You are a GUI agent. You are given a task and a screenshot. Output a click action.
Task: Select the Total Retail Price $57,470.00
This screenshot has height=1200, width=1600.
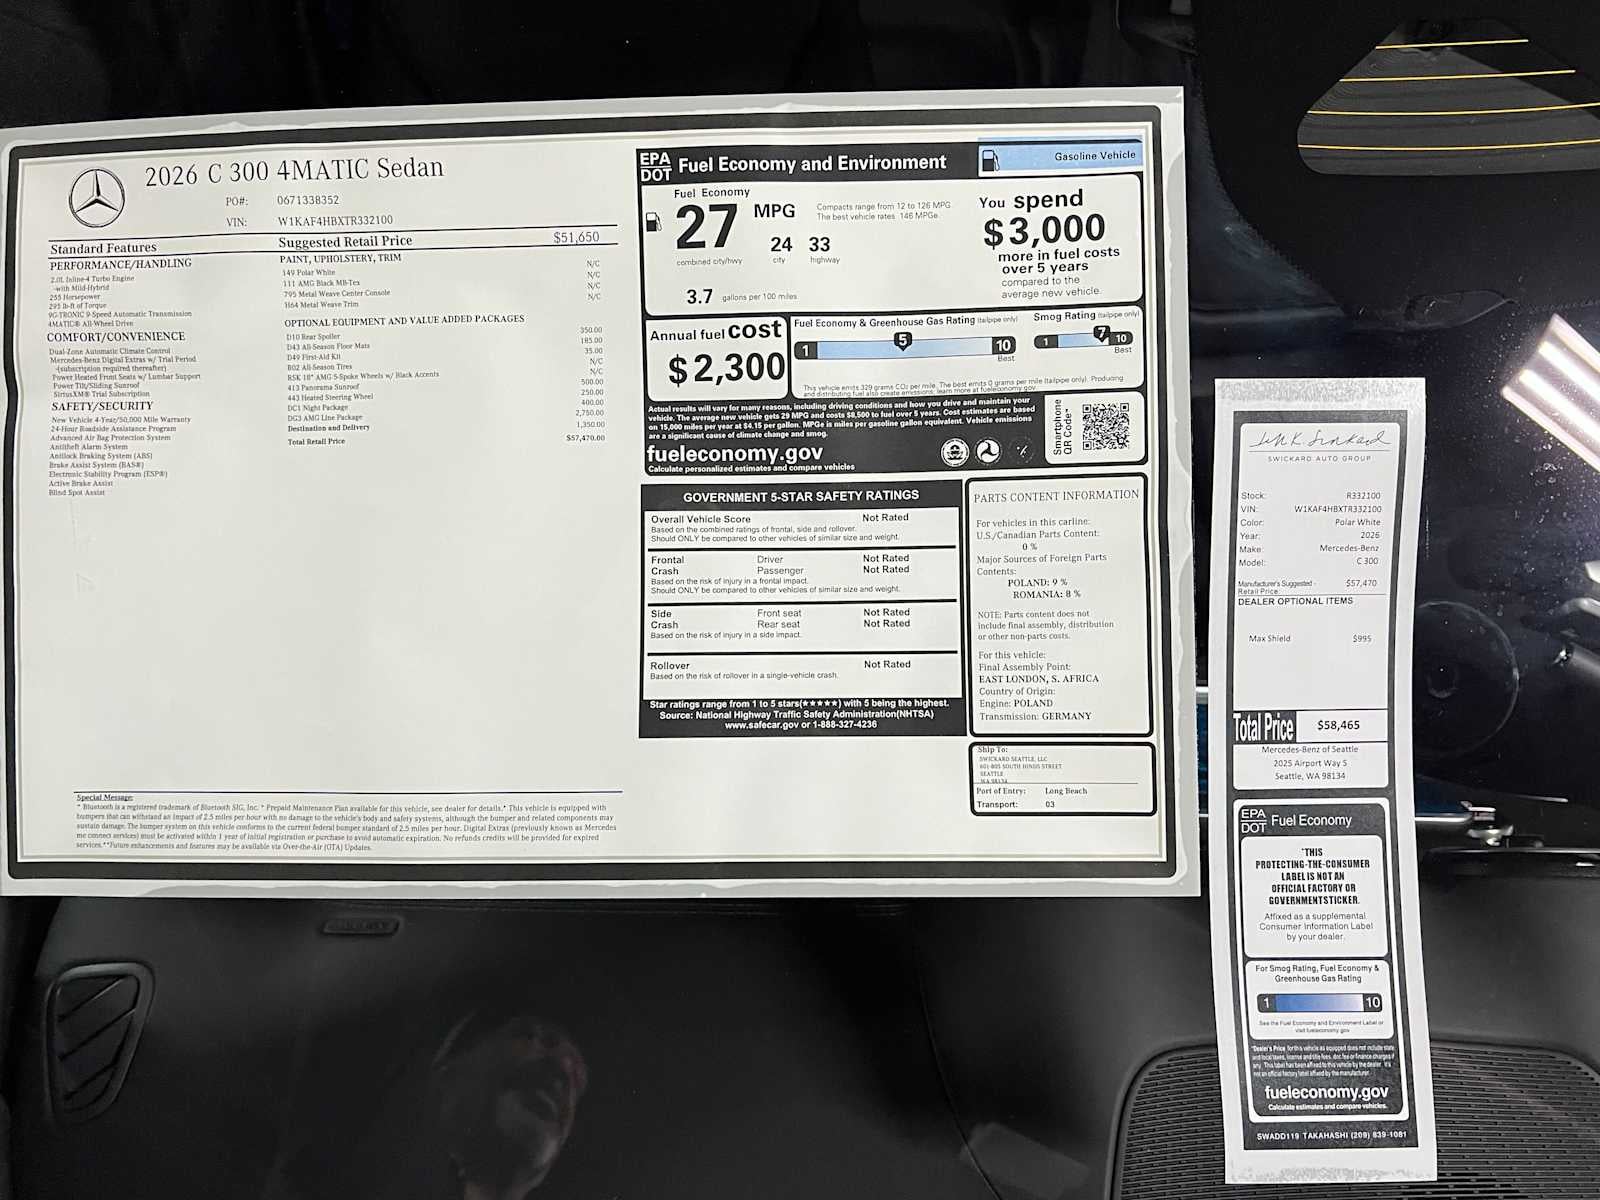[x=585, y=438]
